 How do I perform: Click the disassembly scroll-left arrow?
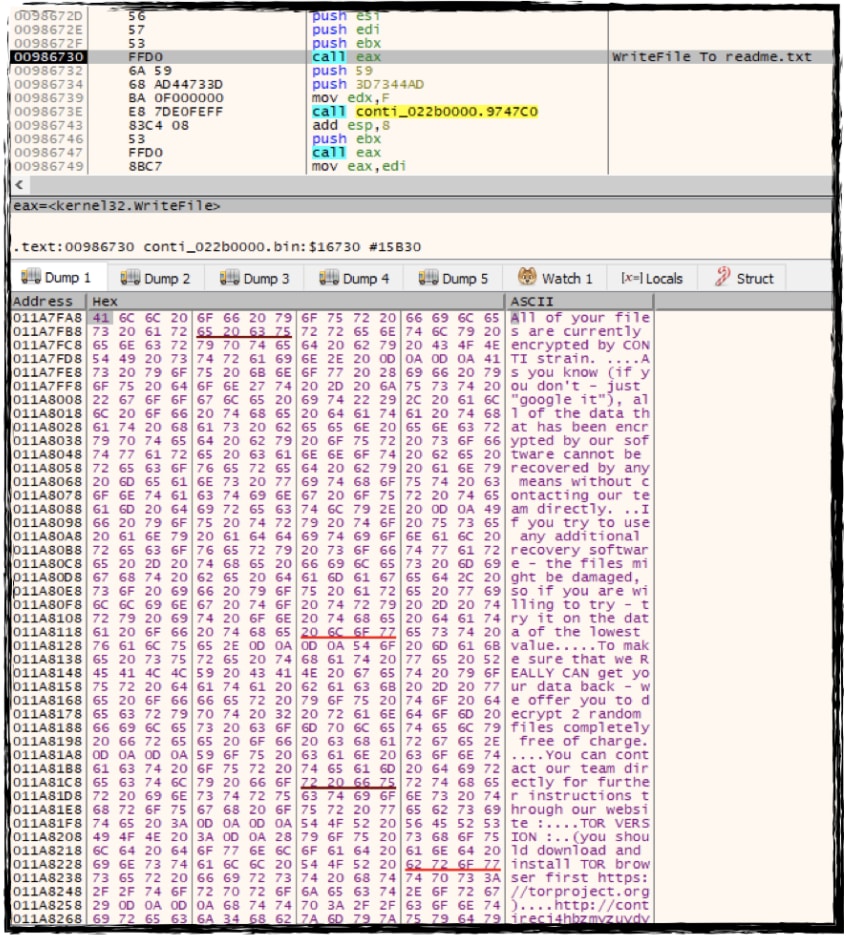coord(17,185)
